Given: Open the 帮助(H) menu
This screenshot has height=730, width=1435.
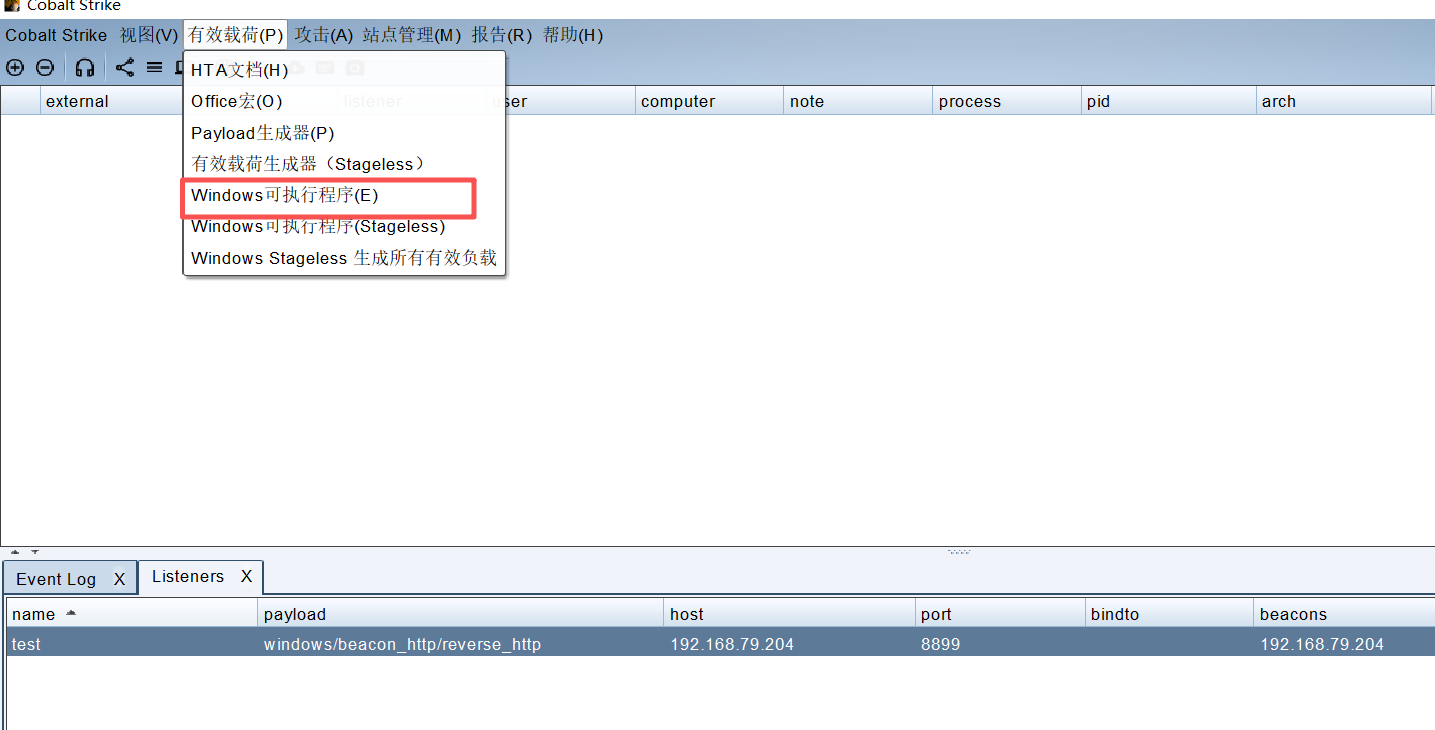Looking at the screenshot, I should (x=573, y=35).
